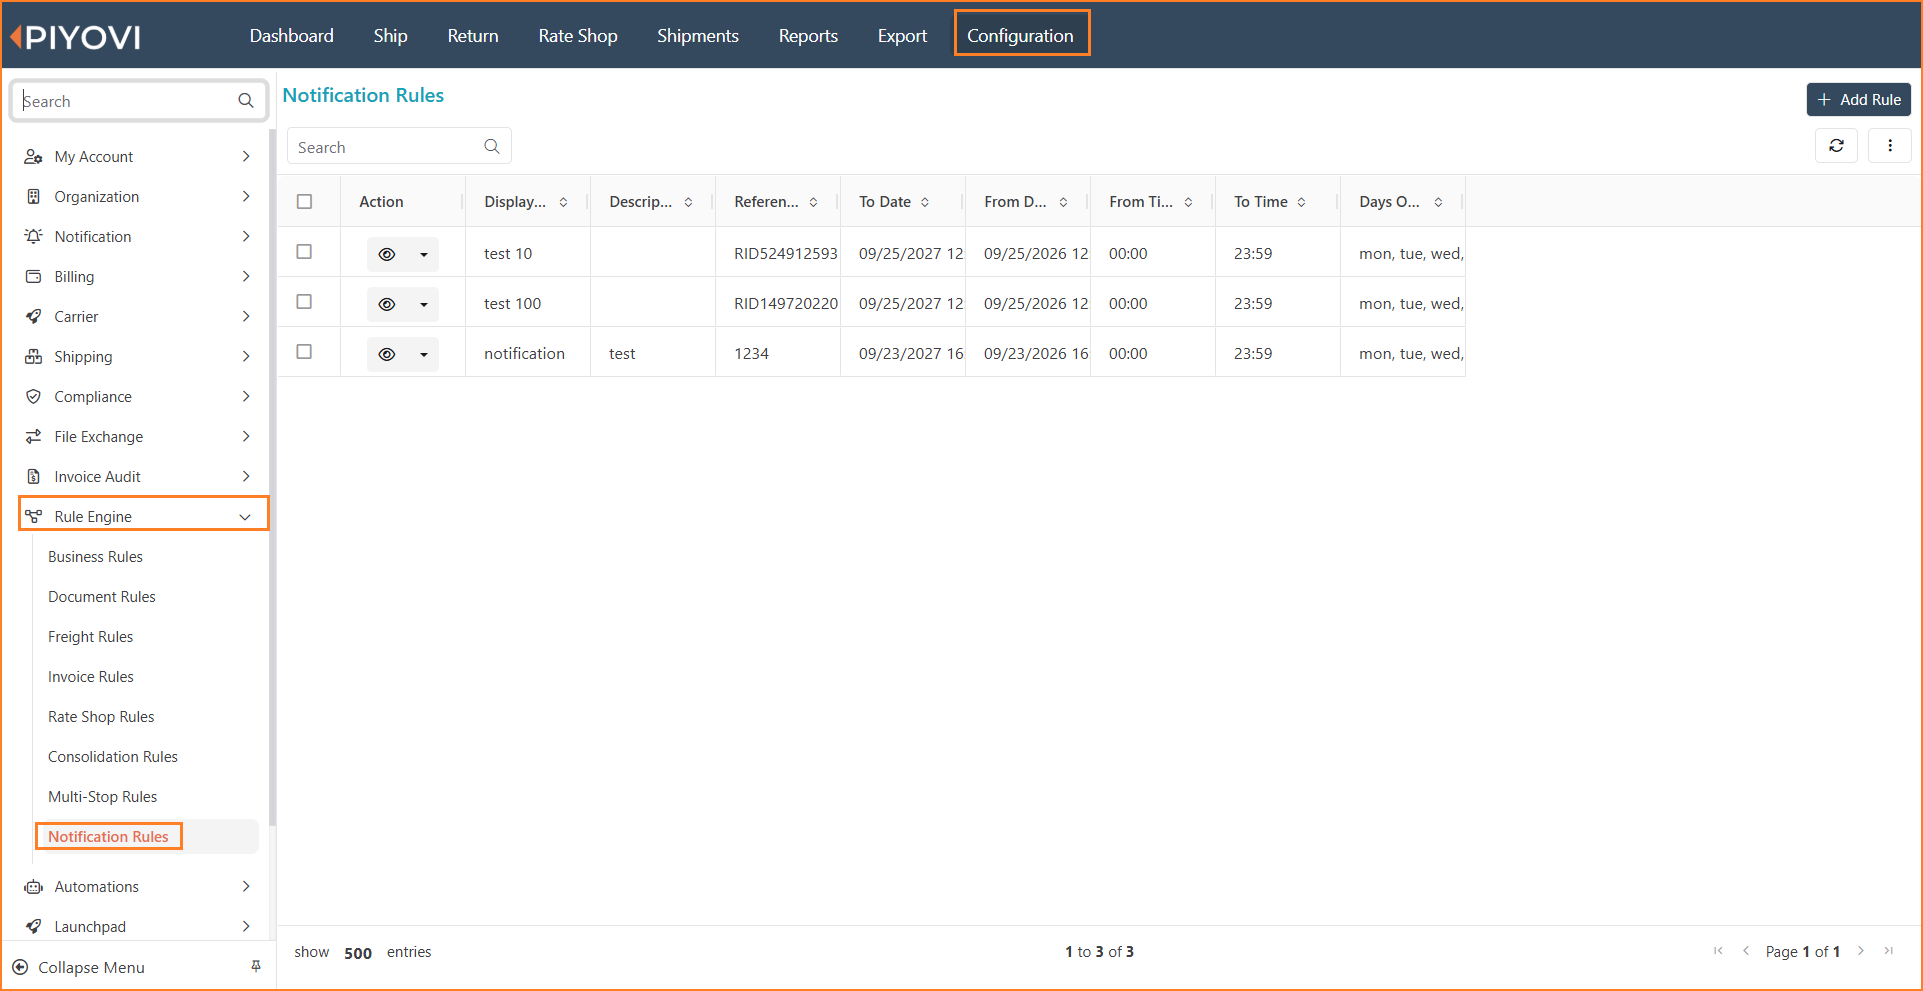Open action dropdown for notification row

click(x=424, y=354)
